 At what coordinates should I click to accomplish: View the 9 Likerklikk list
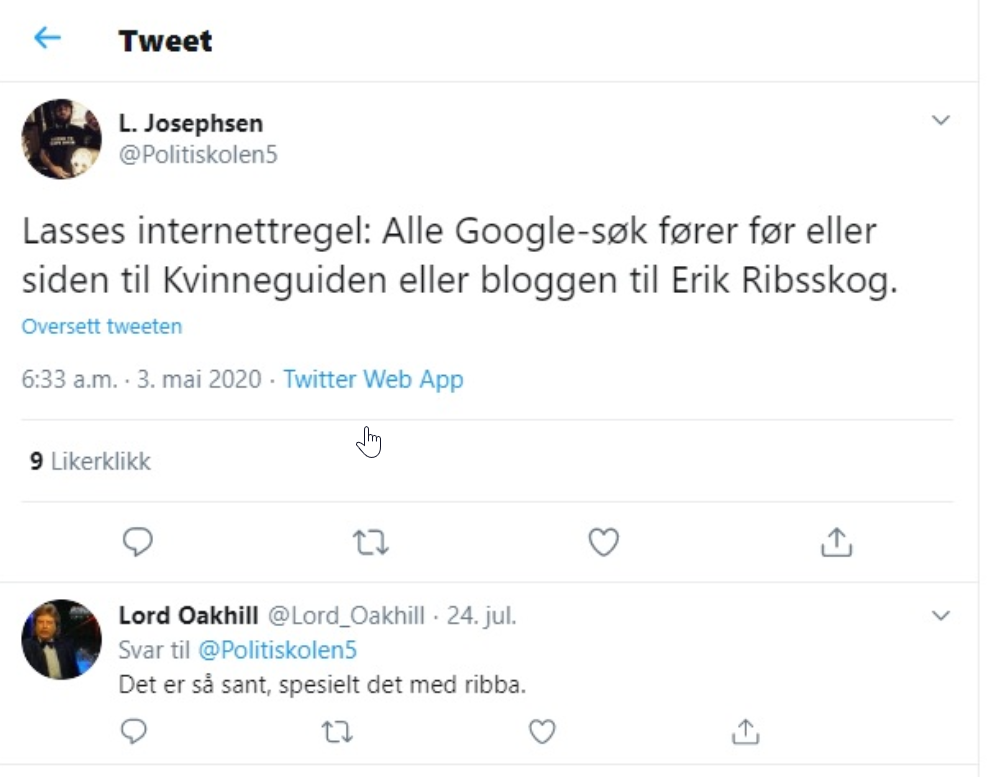[x=90, y=461]
